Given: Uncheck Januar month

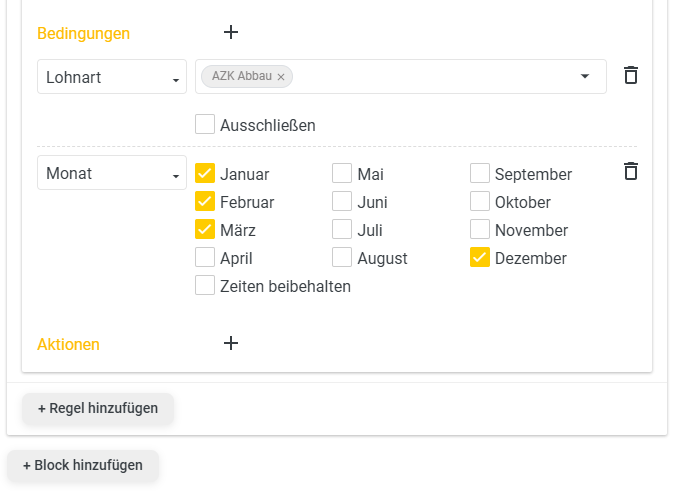Looking at the screenshot, I should [x=205, y=173].
